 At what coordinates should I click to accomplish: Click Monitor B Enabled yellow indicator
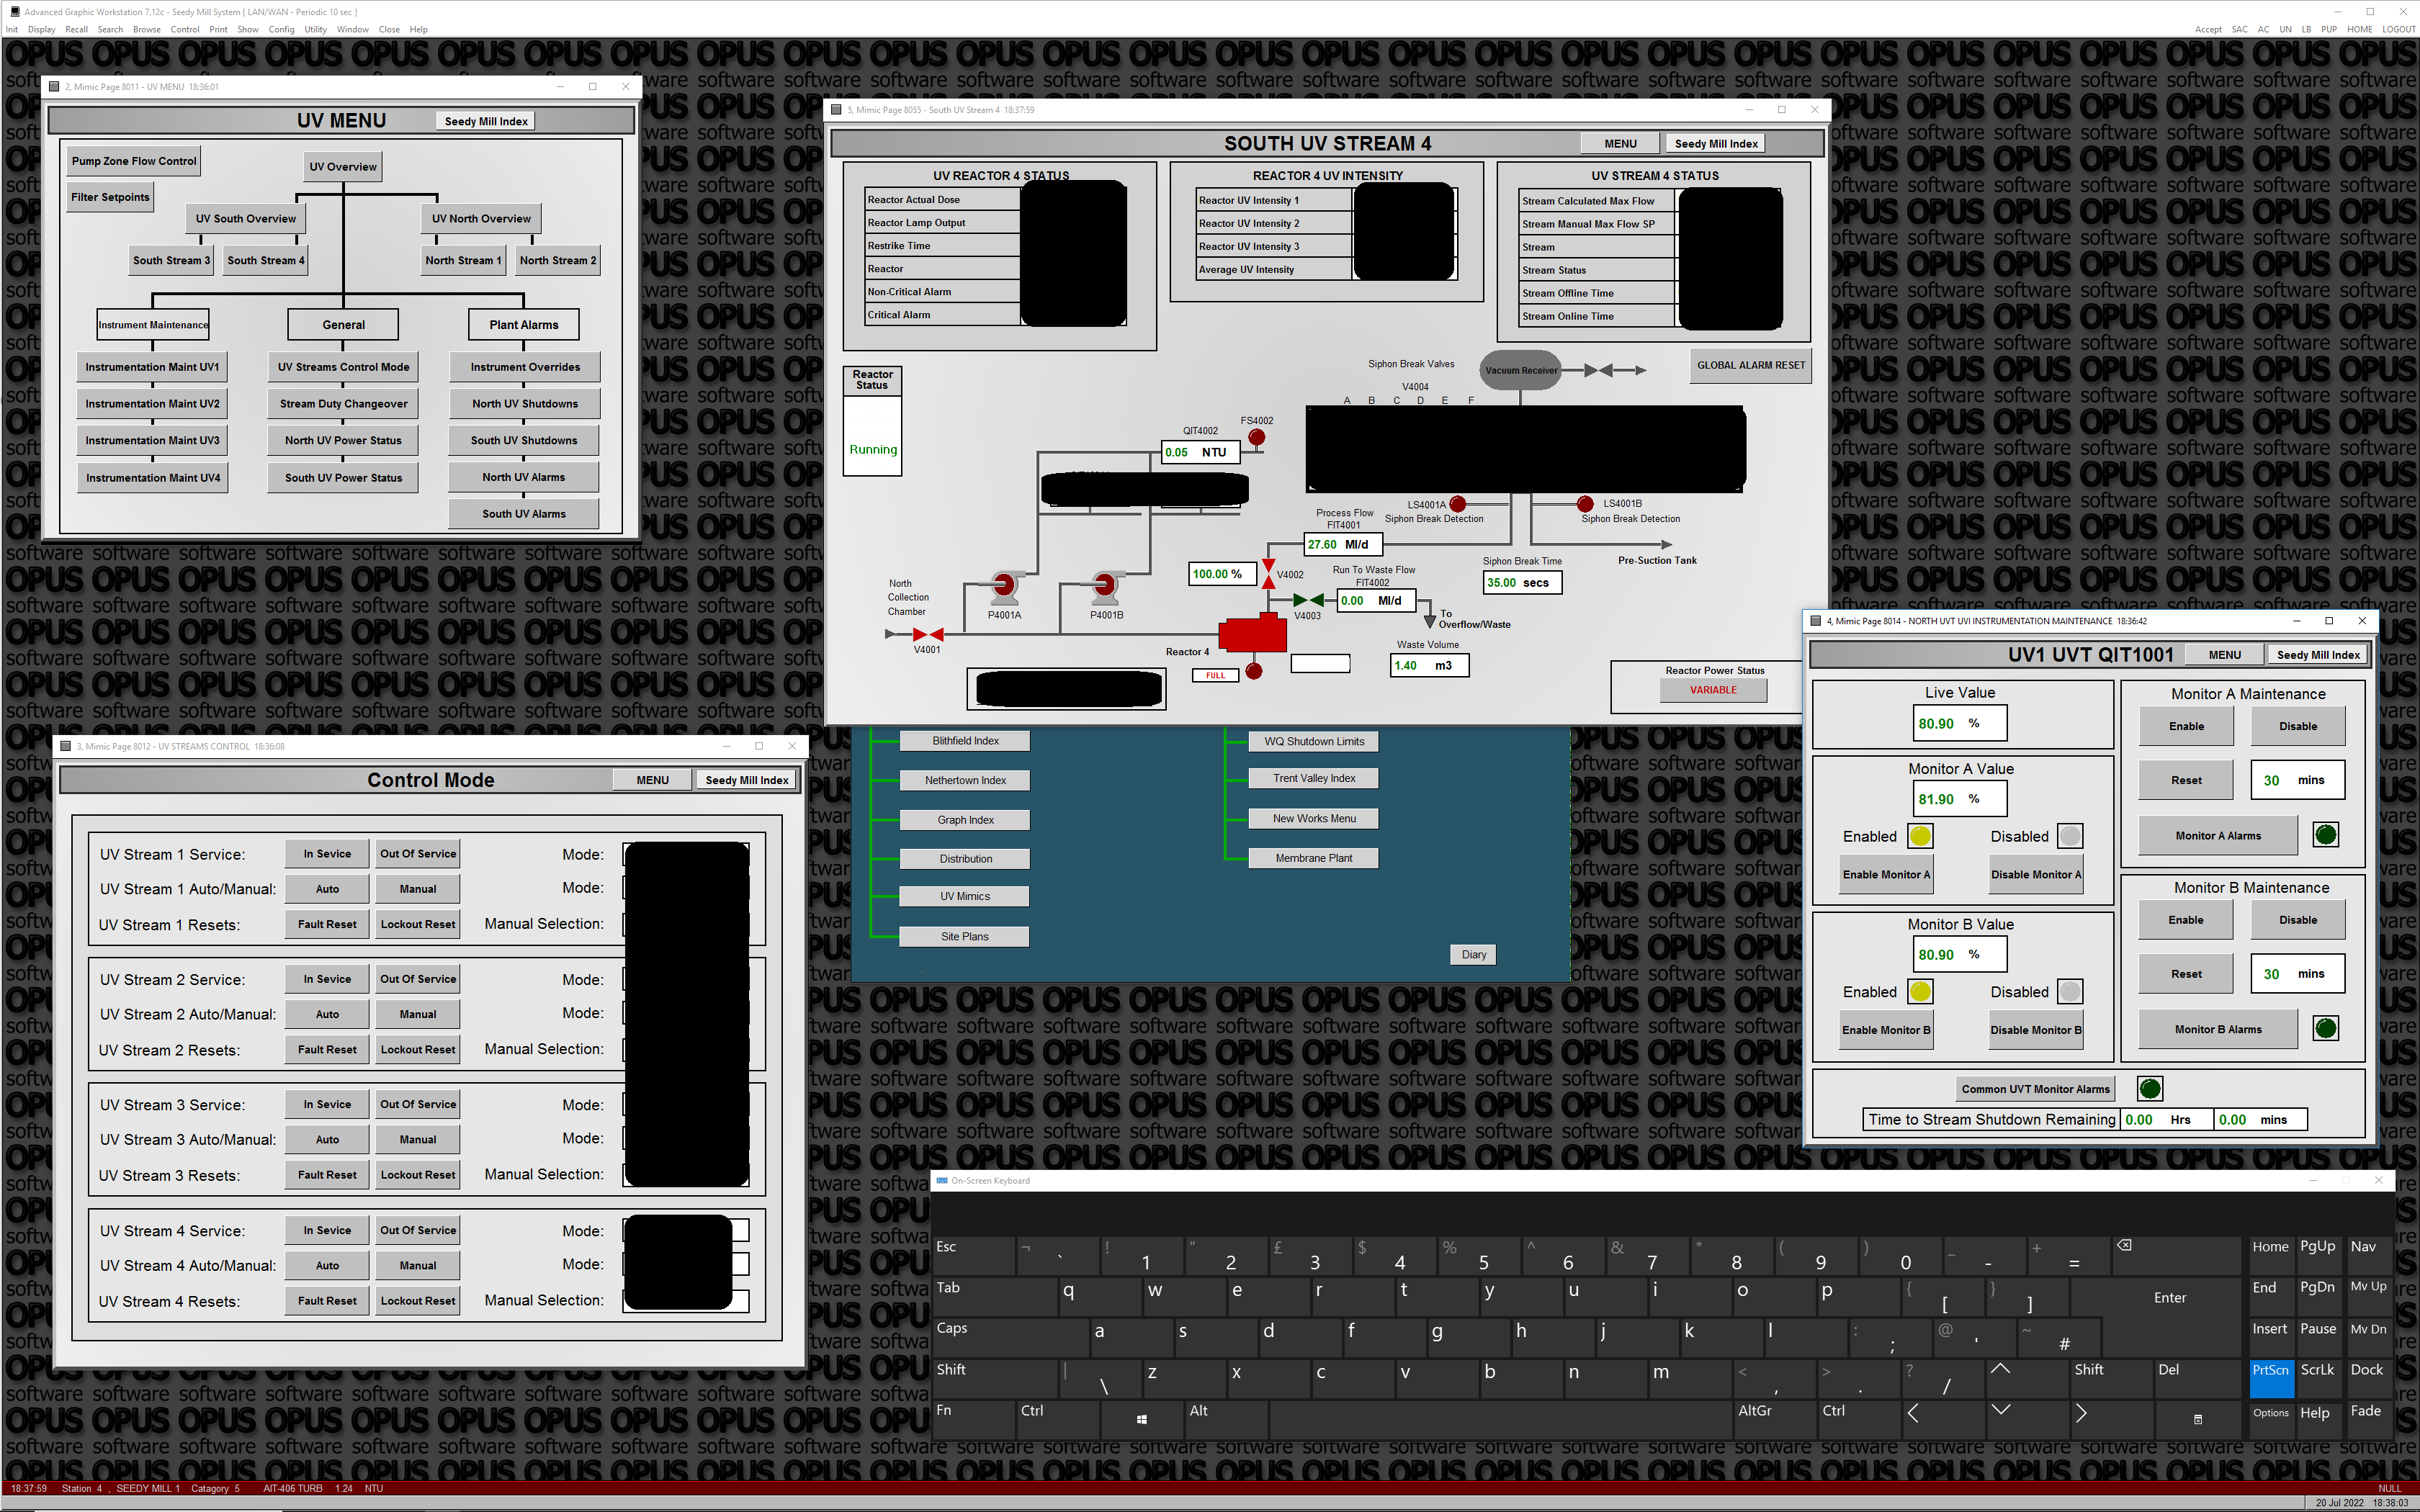(1920, 992)
